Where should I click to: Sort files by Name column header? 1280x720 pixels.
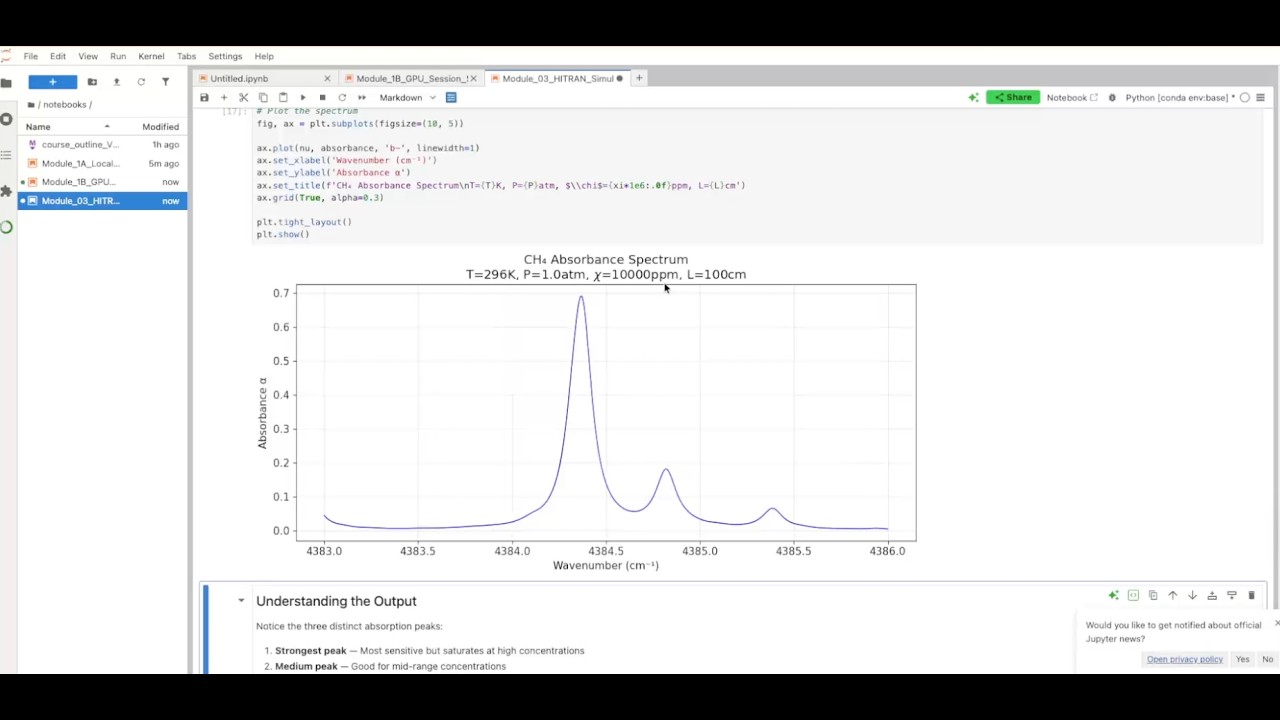(x=68, y=127)
